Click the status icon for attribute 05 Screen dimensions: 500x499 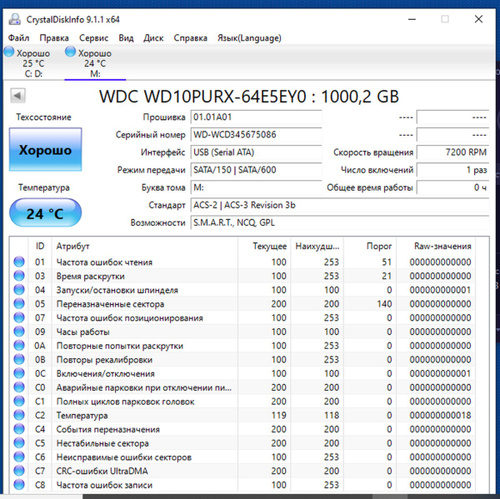19,304
